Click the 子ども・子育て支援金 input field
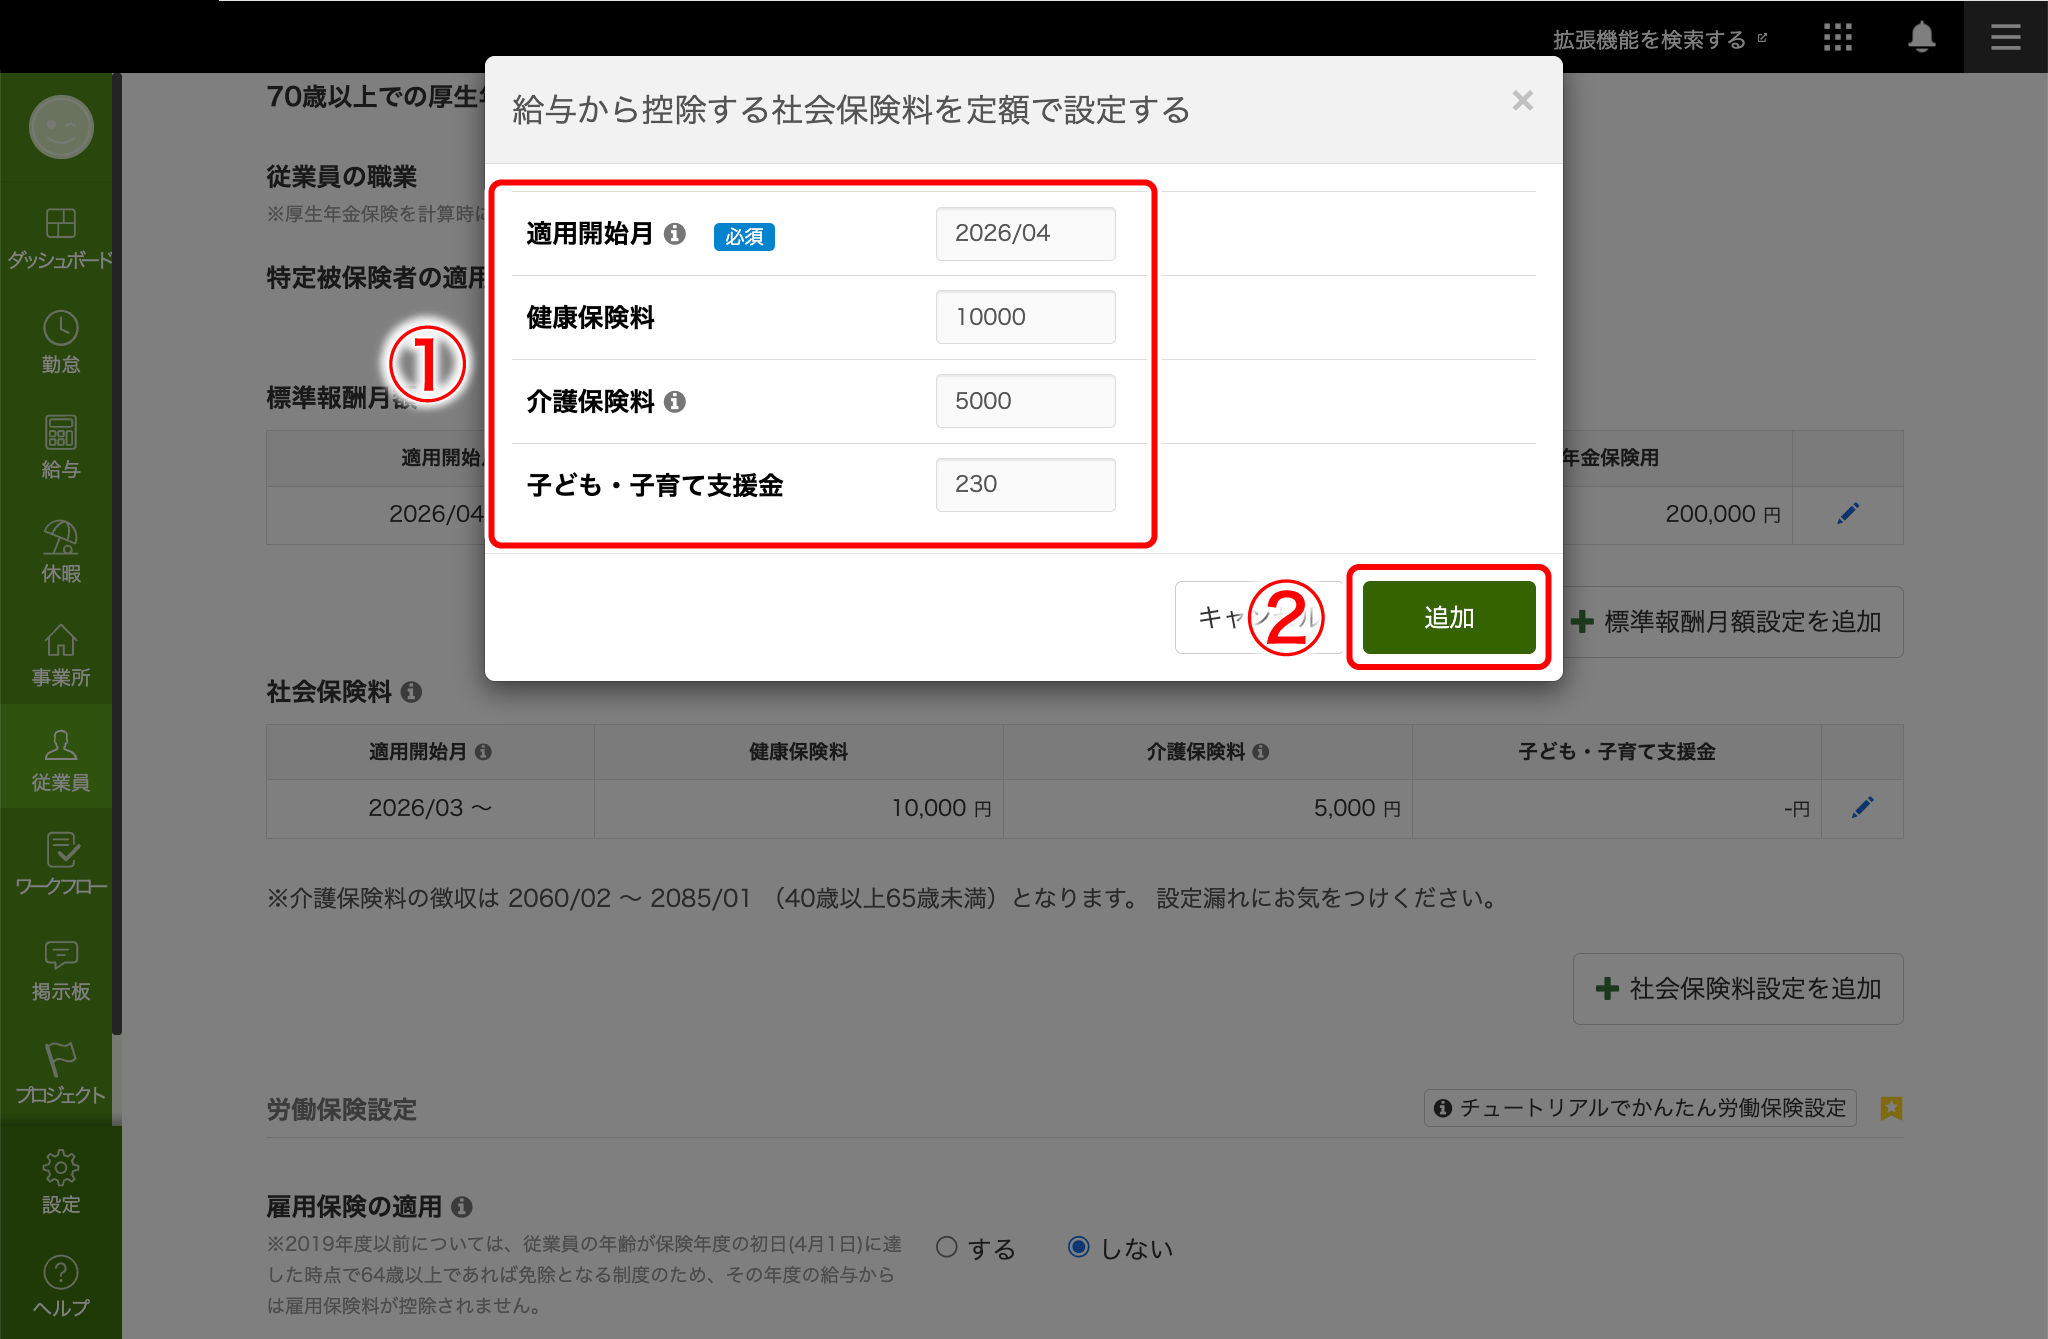2048x1339 pixels. 1025,485
